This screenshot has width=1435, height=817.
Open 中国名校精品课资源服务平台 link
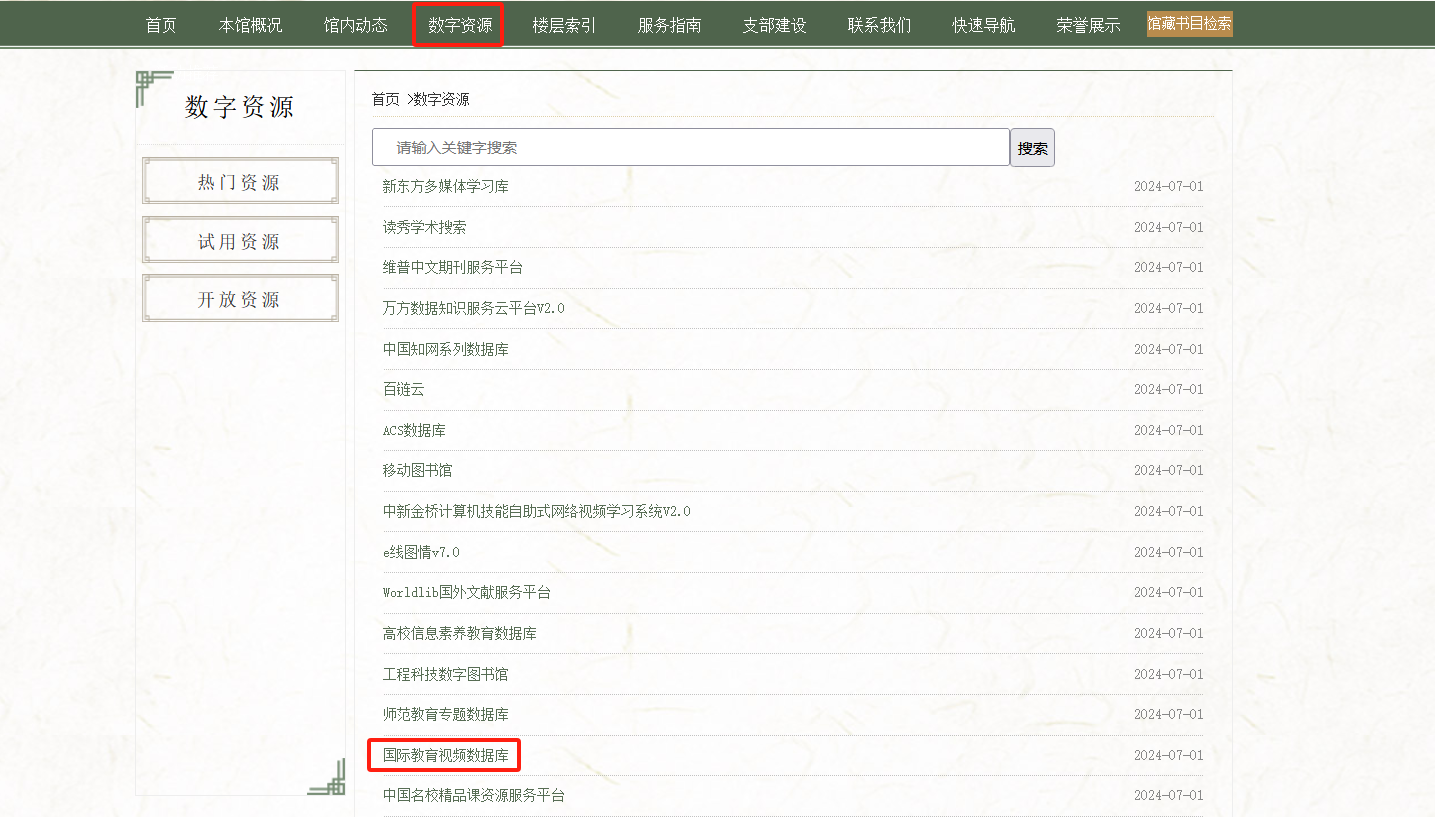click(474, 795)
